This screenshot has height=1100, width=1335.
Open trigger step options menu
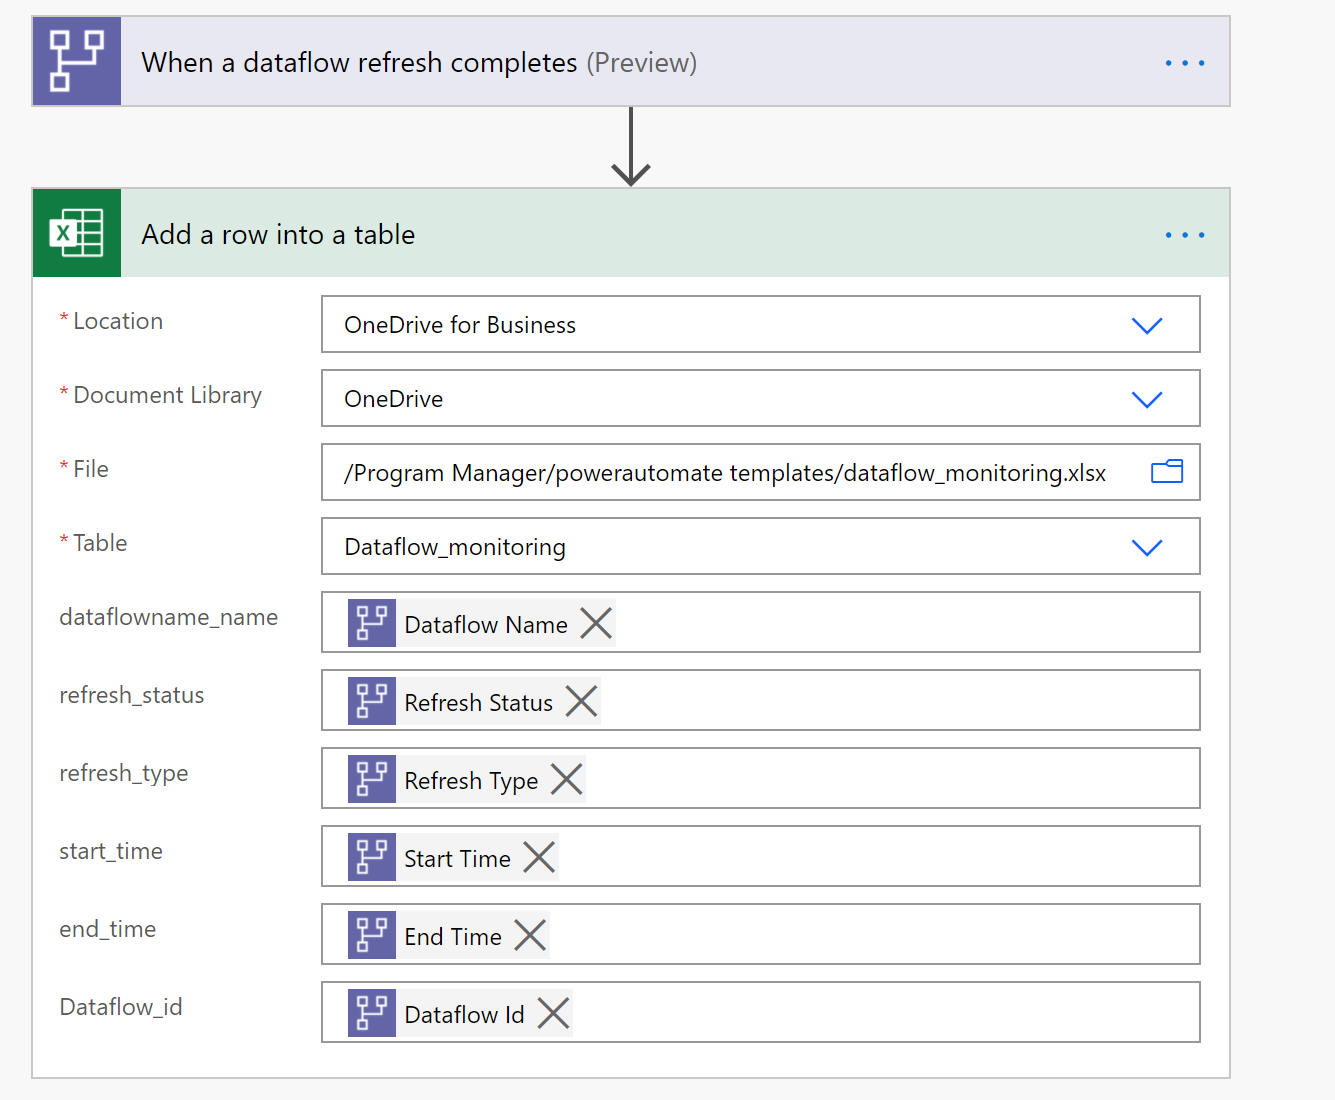coord(1184,63)
